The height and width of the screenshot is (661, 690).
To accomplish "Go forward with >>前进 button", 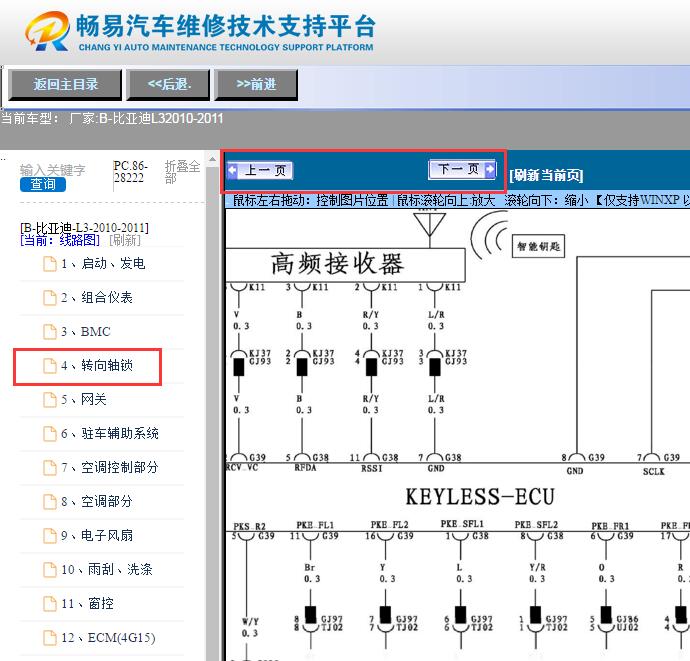I will 256,84.
